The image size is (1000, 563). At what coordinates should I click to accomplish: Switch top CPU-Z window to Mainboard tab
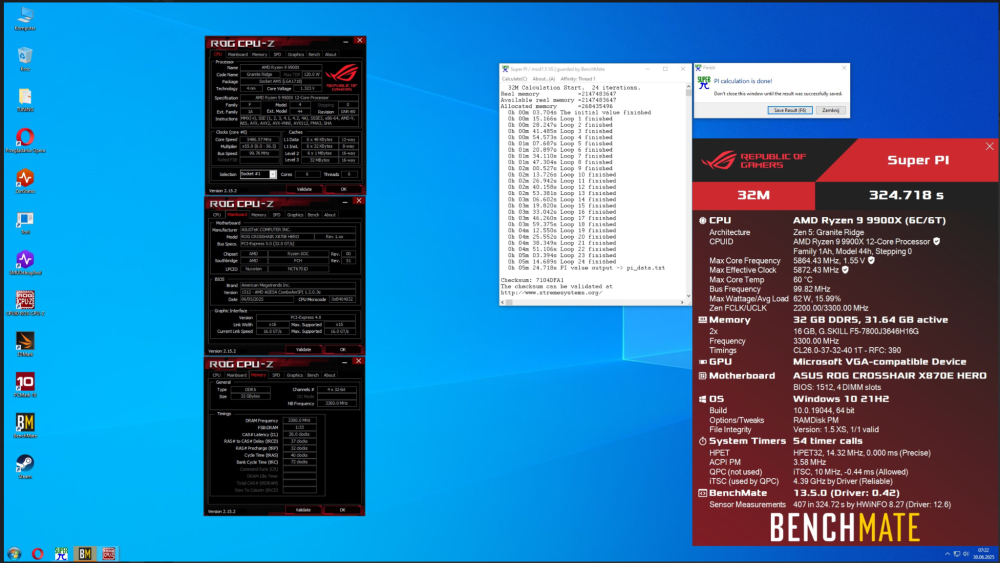[x=237, y=55]
